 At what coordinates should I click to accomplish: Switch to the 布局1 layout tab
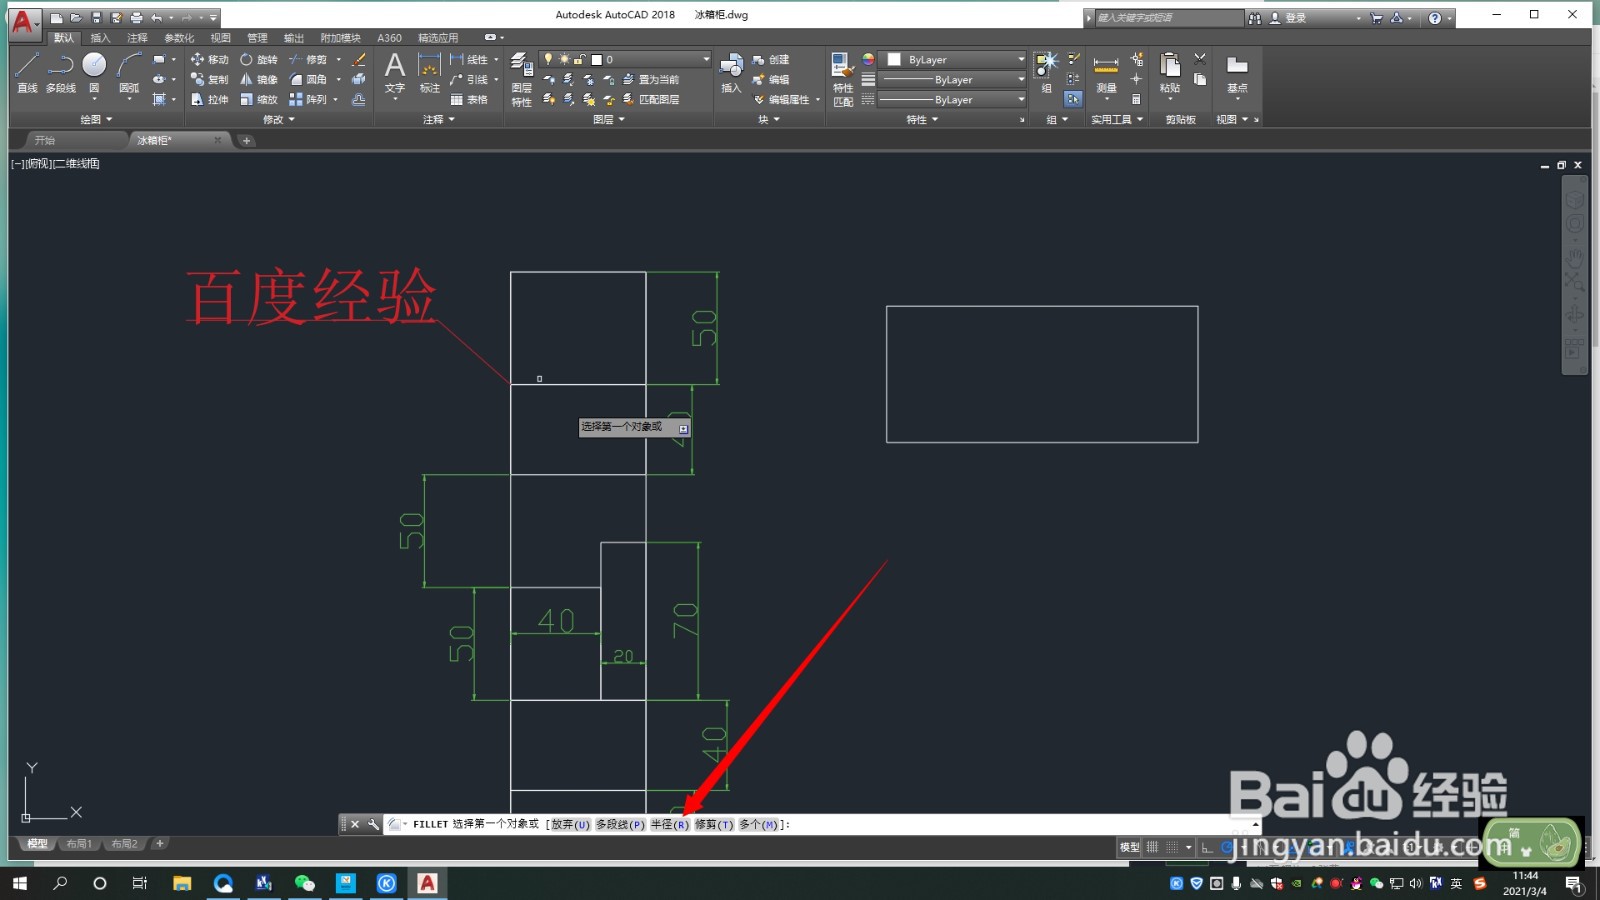pyautogui.click(x=79, y=844)
